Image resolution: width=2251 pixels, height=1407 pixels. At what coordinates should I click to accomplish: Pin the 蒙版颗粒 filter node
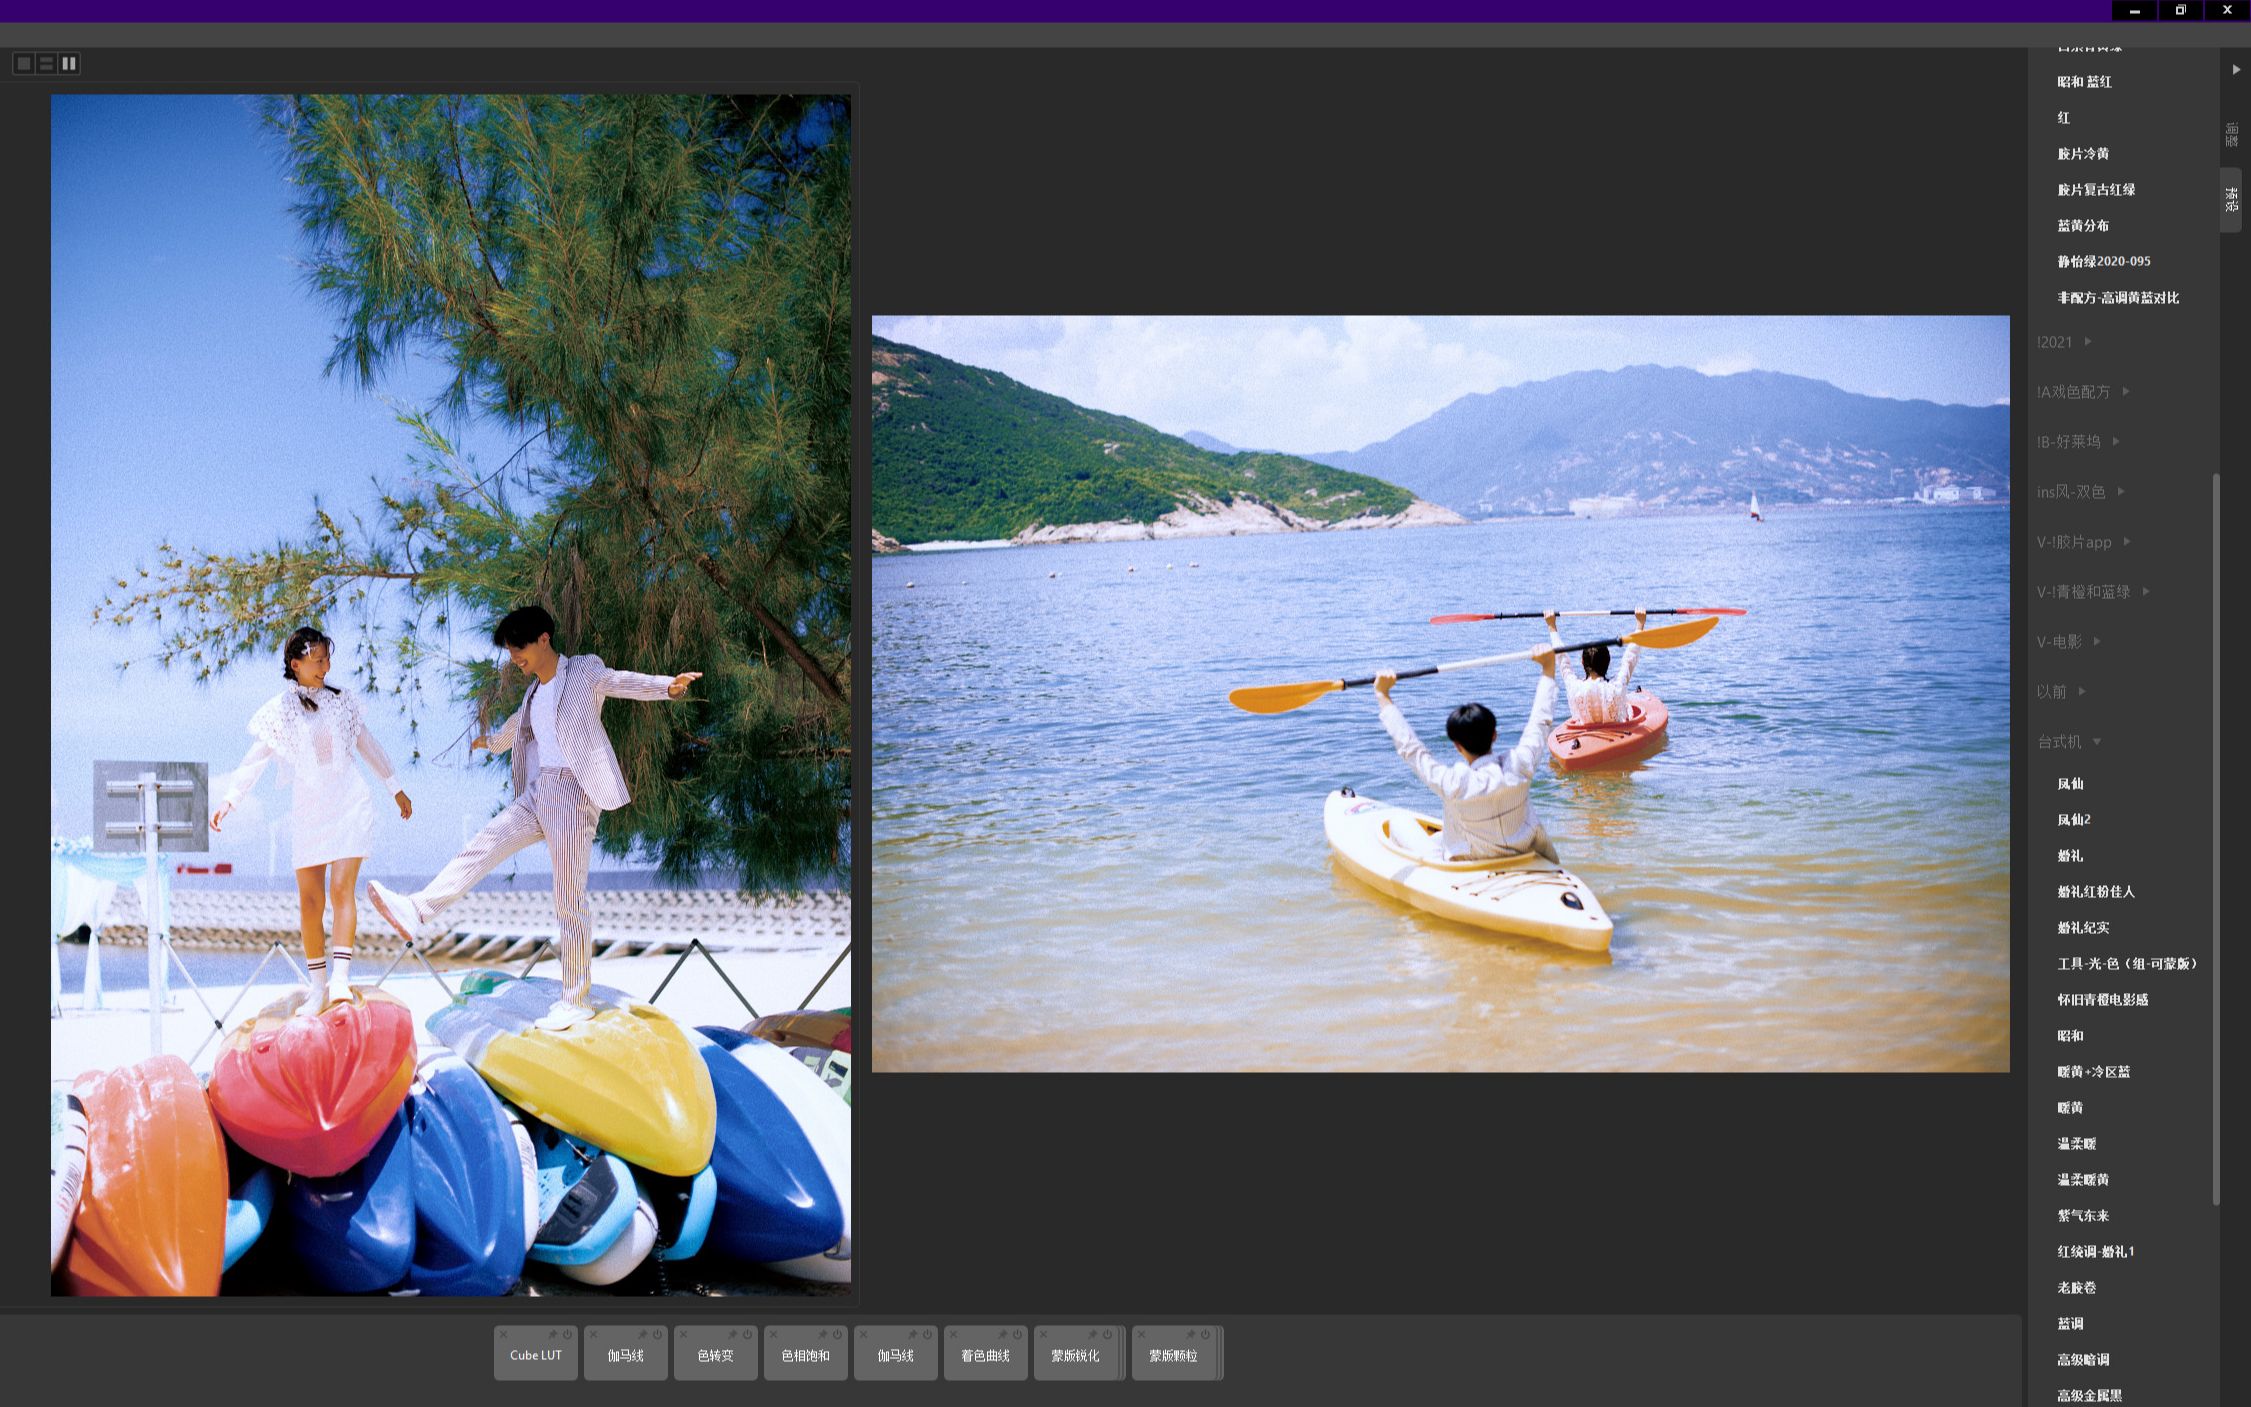click(1190, 1334)
